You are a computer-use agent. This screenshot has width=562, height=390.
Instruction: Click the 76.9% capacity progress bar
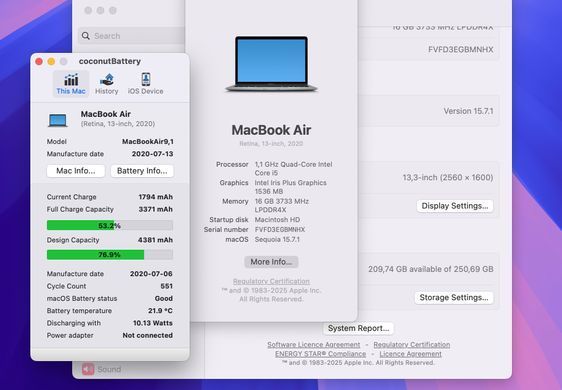click(x=110, y=255)
